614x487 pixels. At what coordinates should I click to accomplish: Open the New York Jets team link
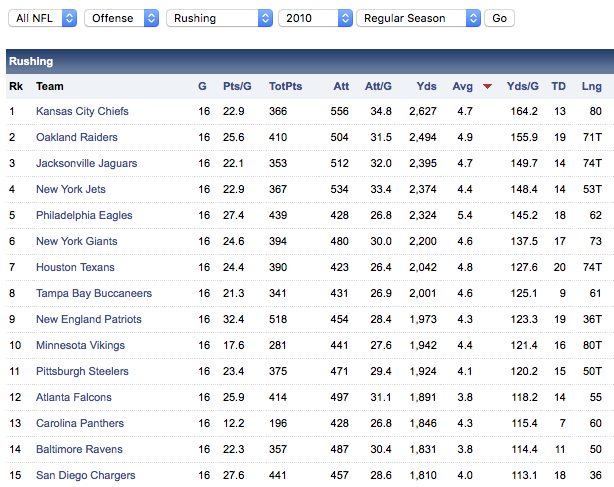pos(71,189)
